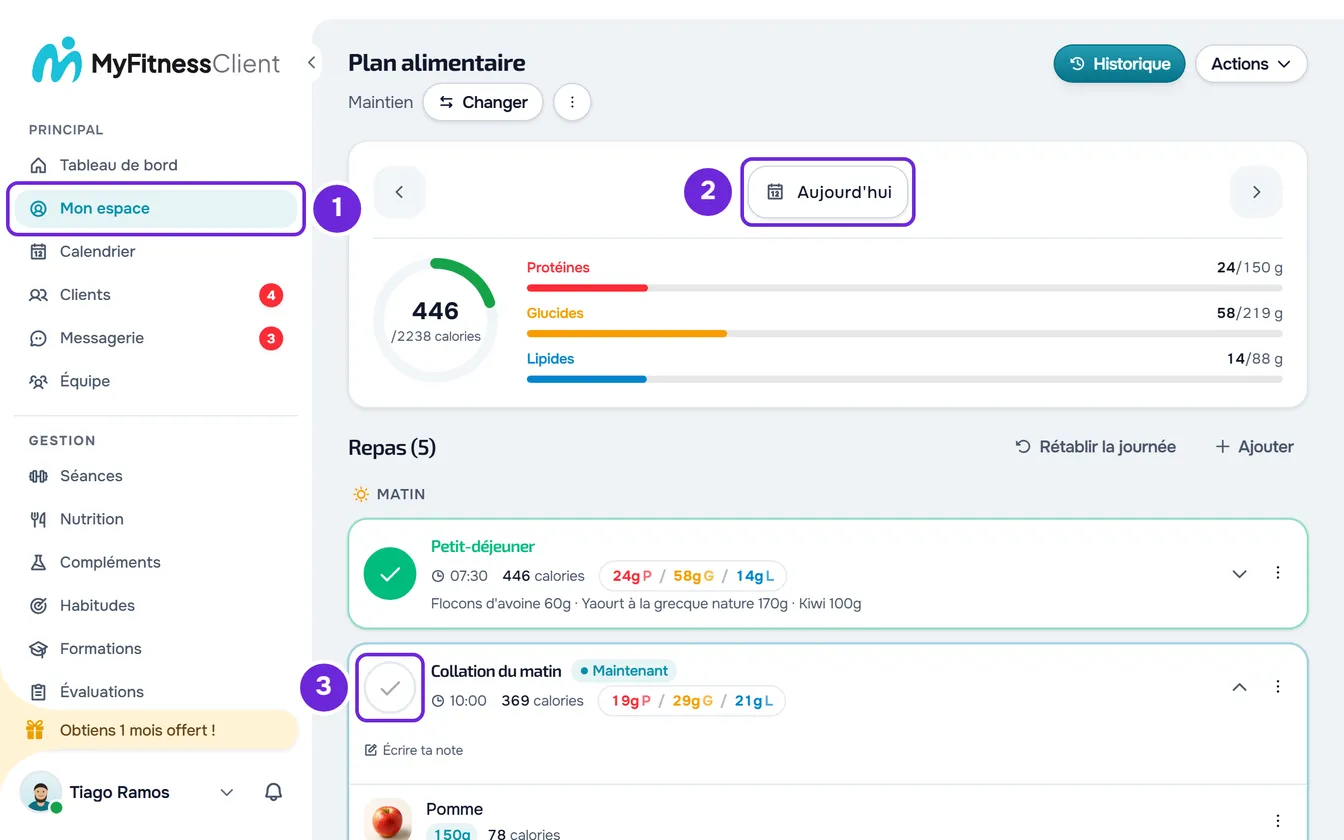1344x840 pixels.
Task: Click Ajouter to add a meal
Action: (1254, 447)
